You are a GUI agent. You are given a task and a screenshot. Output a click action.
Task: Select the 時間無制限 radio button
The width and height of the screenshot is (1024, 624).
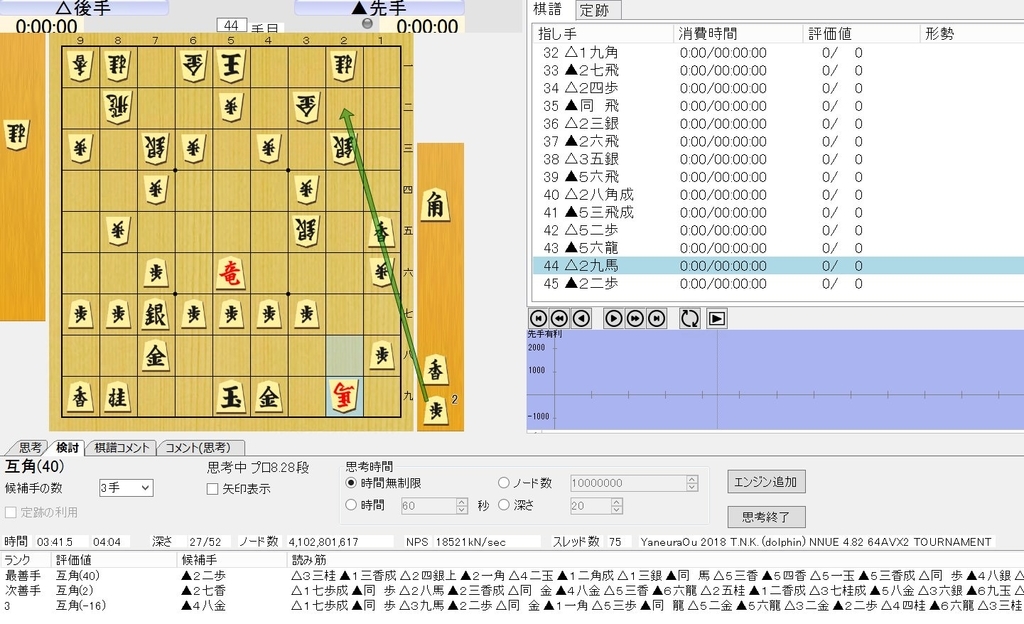tap(351, 483)
